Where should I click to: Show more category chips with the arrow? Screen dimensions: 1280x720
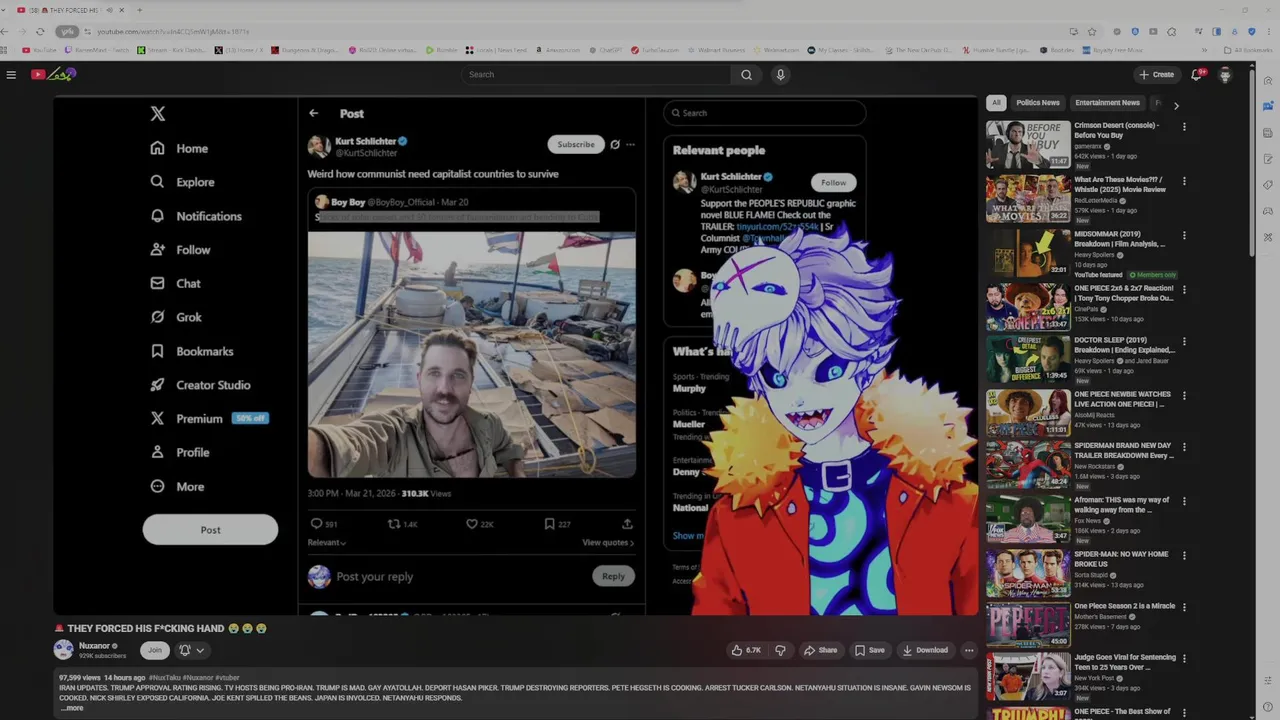pyautogui.click(x=1176, y=105)
